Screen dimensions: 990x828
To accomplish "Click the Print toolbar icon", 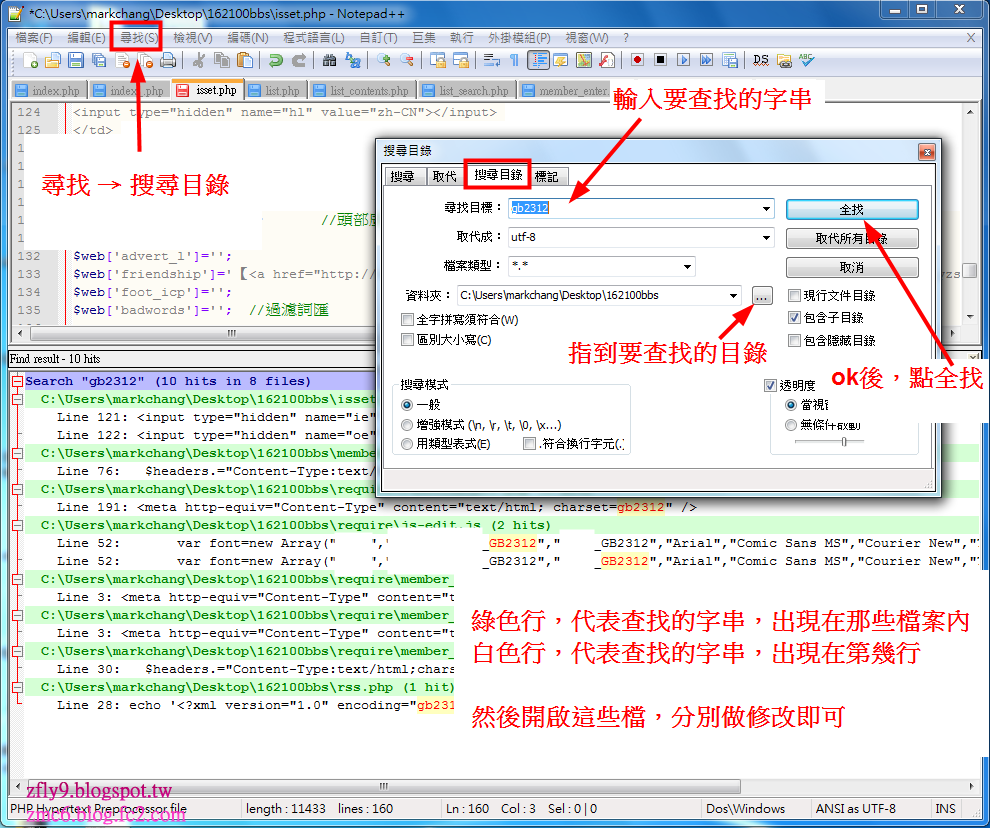I will coord(168,61).
